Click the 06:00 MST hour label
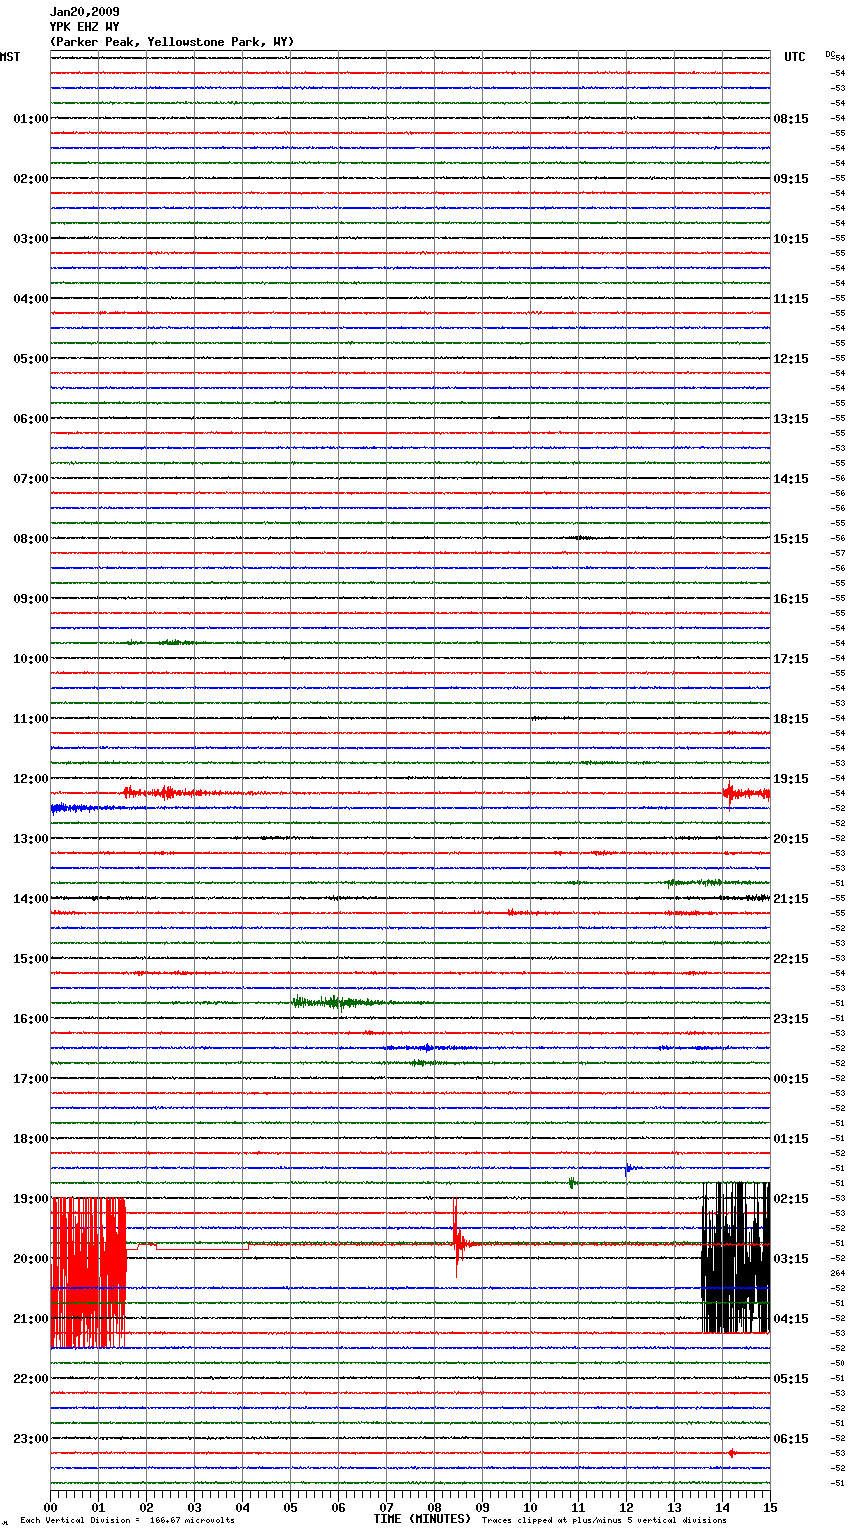850x1534 pixels. pyautogui.click(x=31, y=419)
